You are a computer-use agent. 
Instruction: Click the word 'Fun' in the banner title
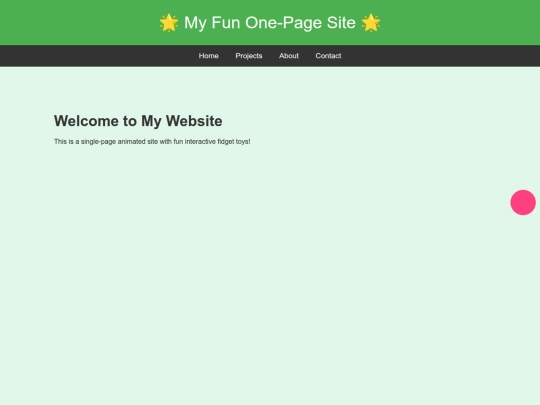click(226, 23)
